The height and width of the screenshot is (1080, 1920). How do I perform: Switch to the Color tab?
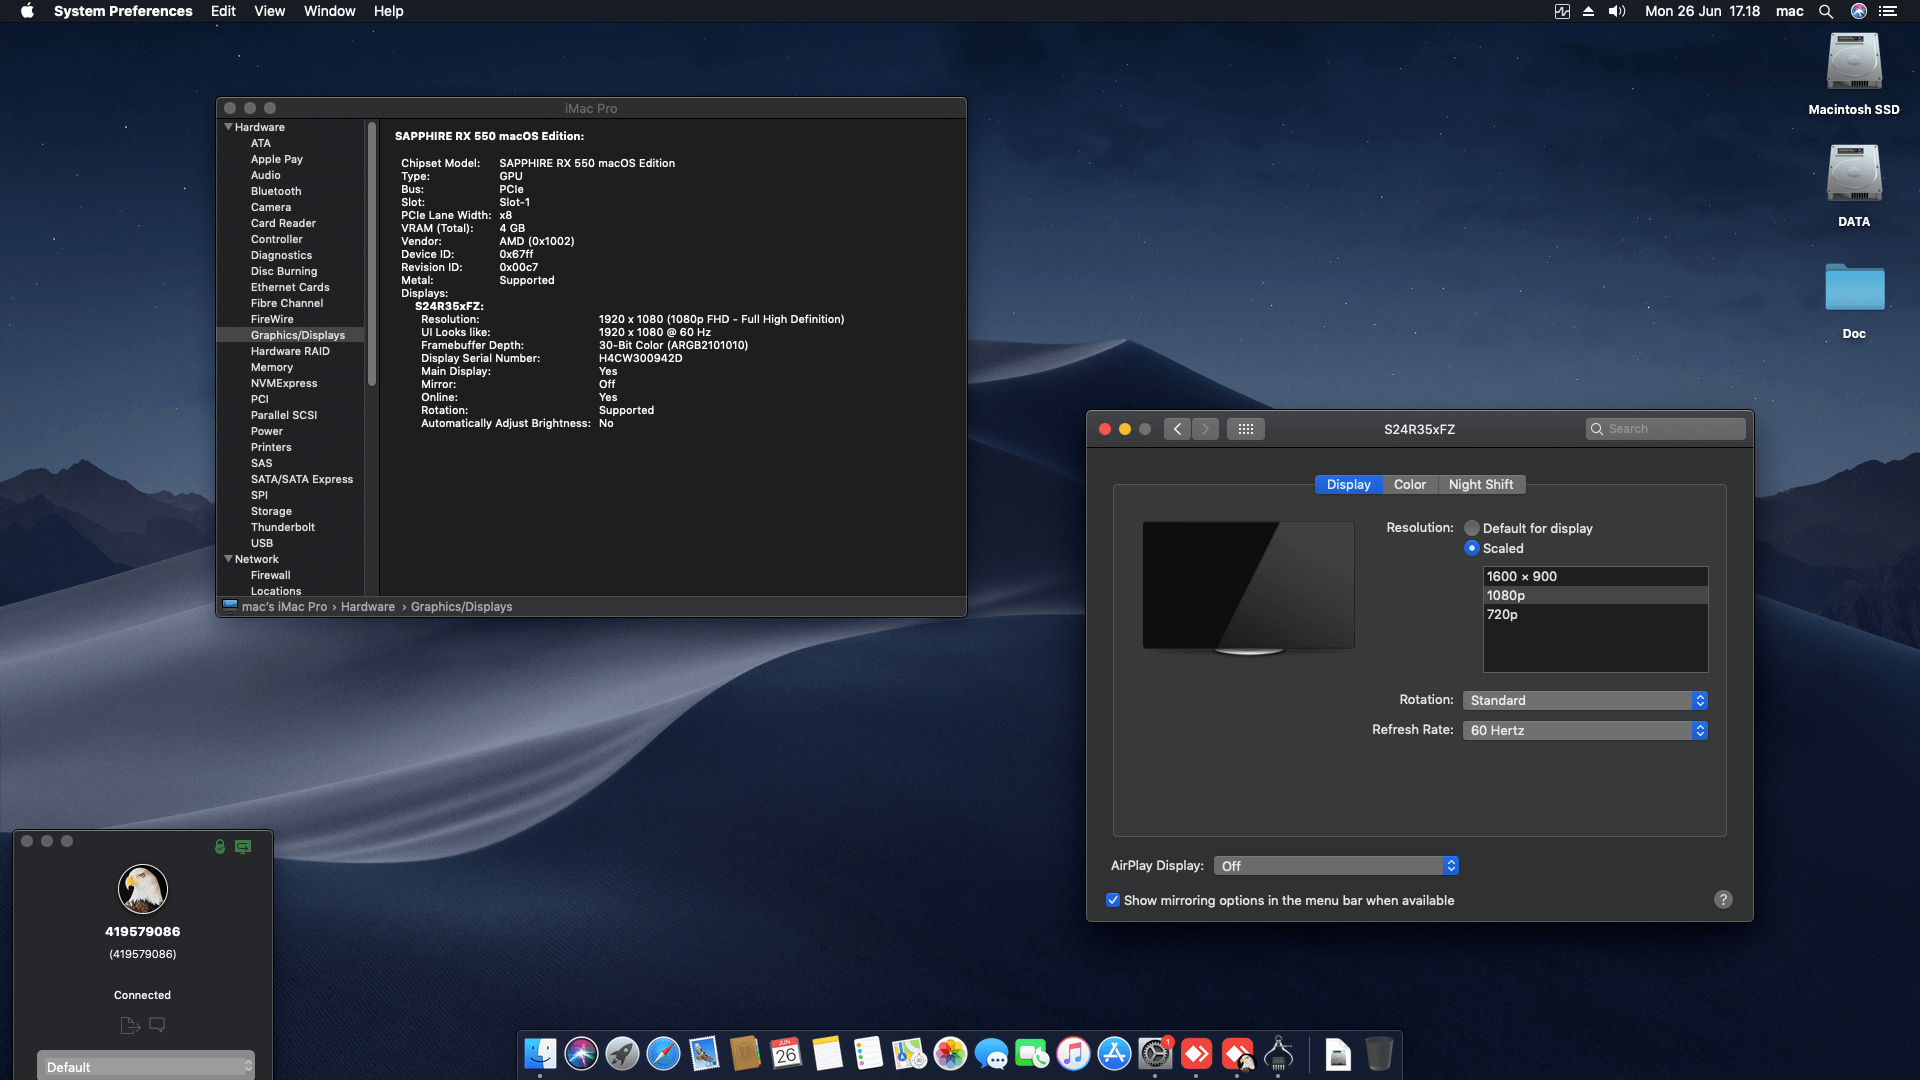coord(1410,484)
